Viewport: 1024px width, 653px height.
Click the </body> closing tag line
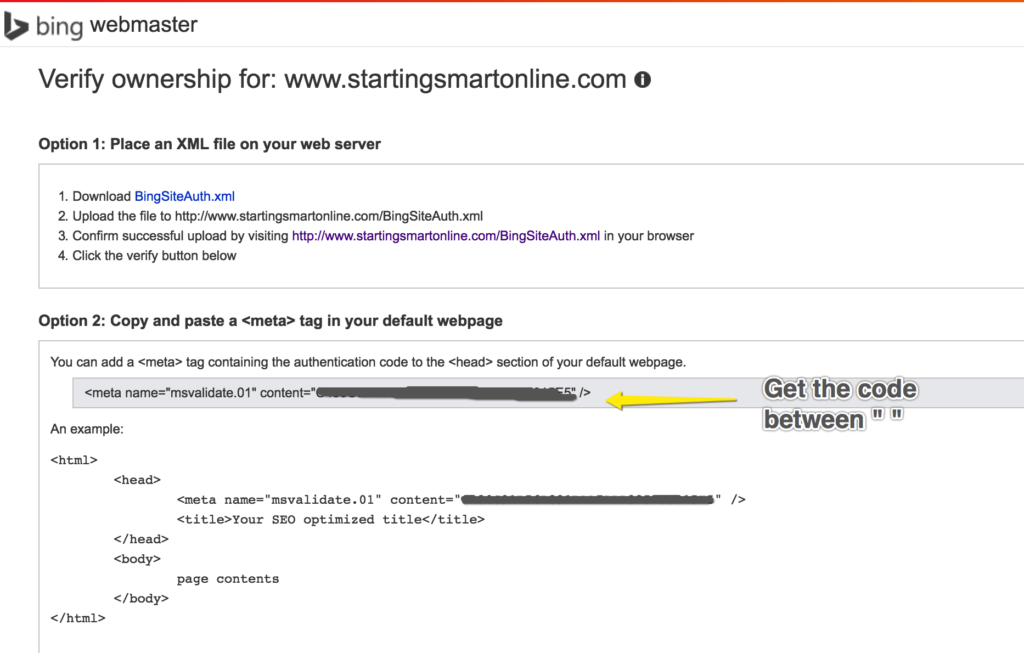click(141, 599)
